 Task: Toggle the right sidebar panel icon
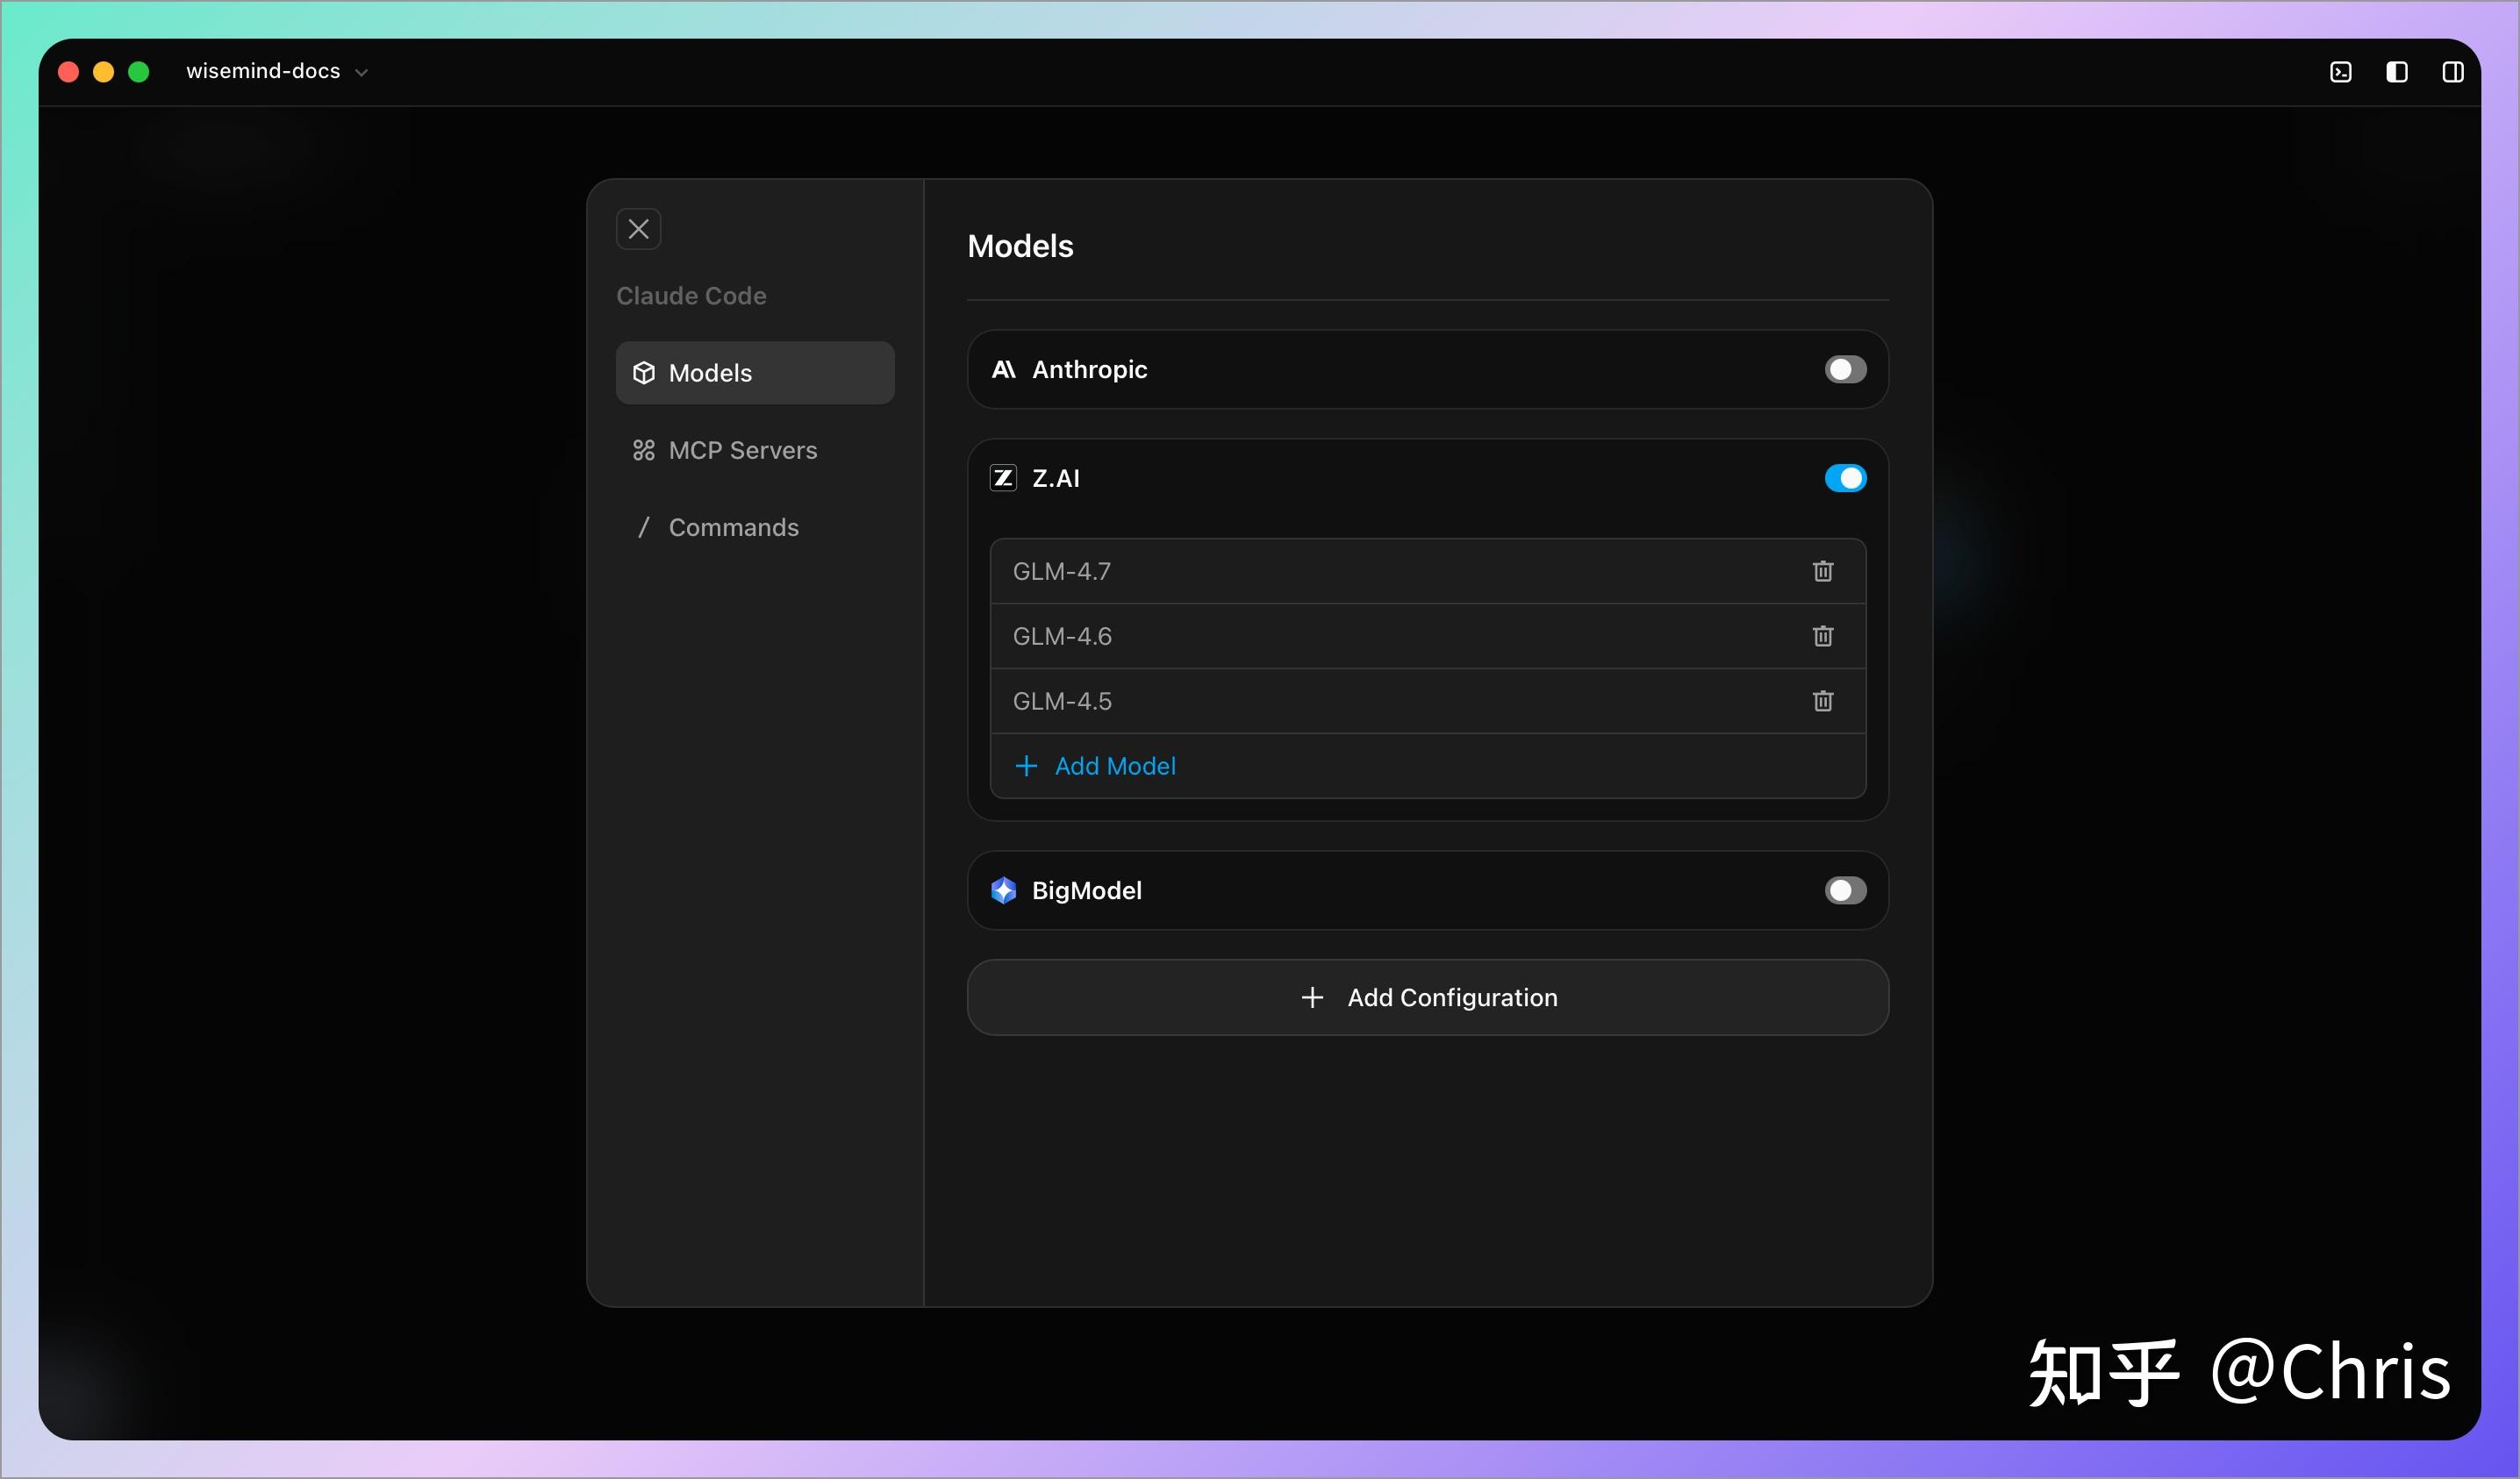click(x=2452, y=72)
